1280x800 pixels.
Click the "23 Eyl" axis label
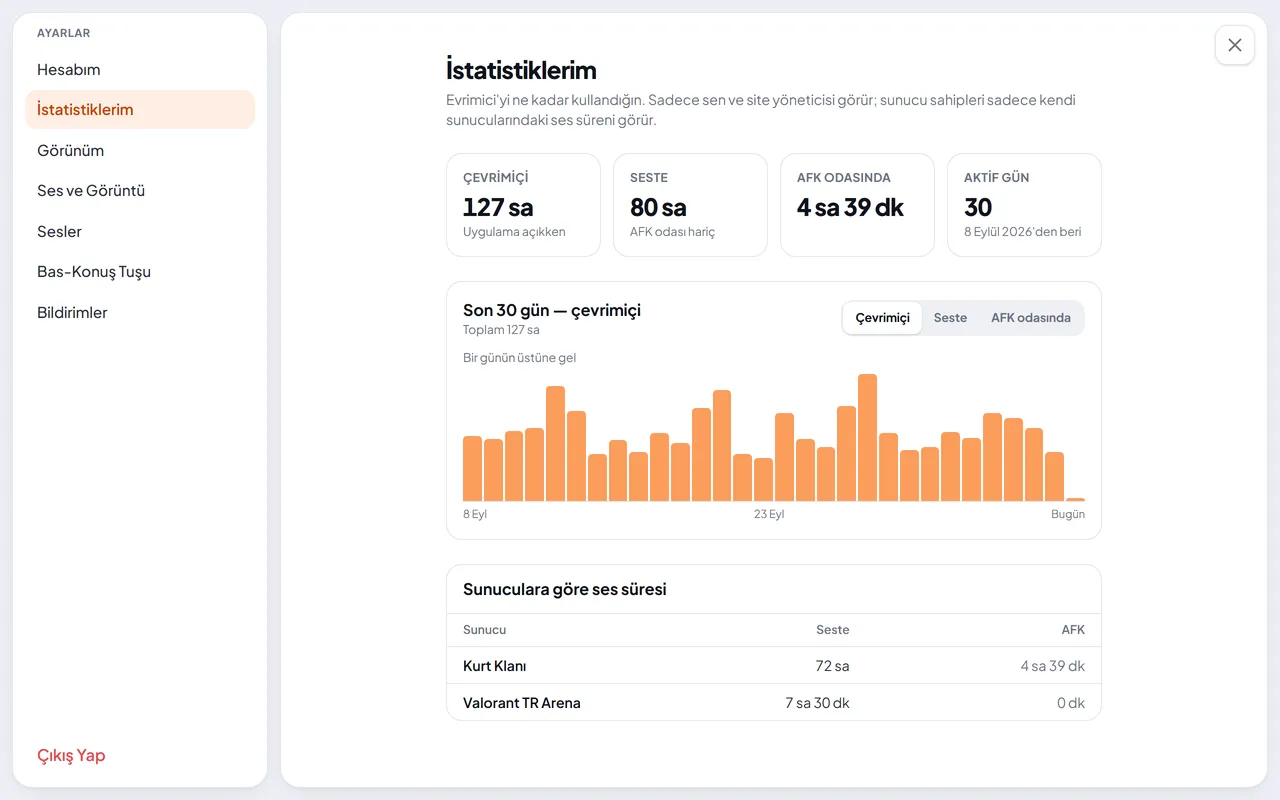(x=769, y=514)
